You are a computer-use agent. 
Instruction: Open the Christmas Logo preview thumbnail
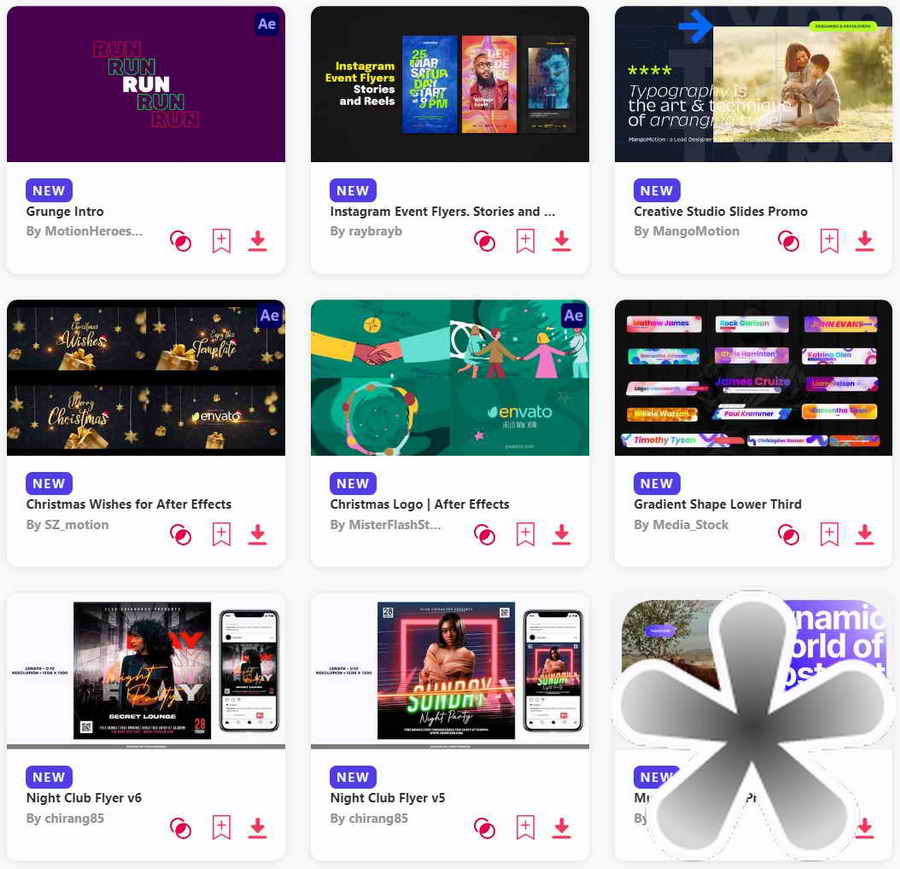pos(450,378)
